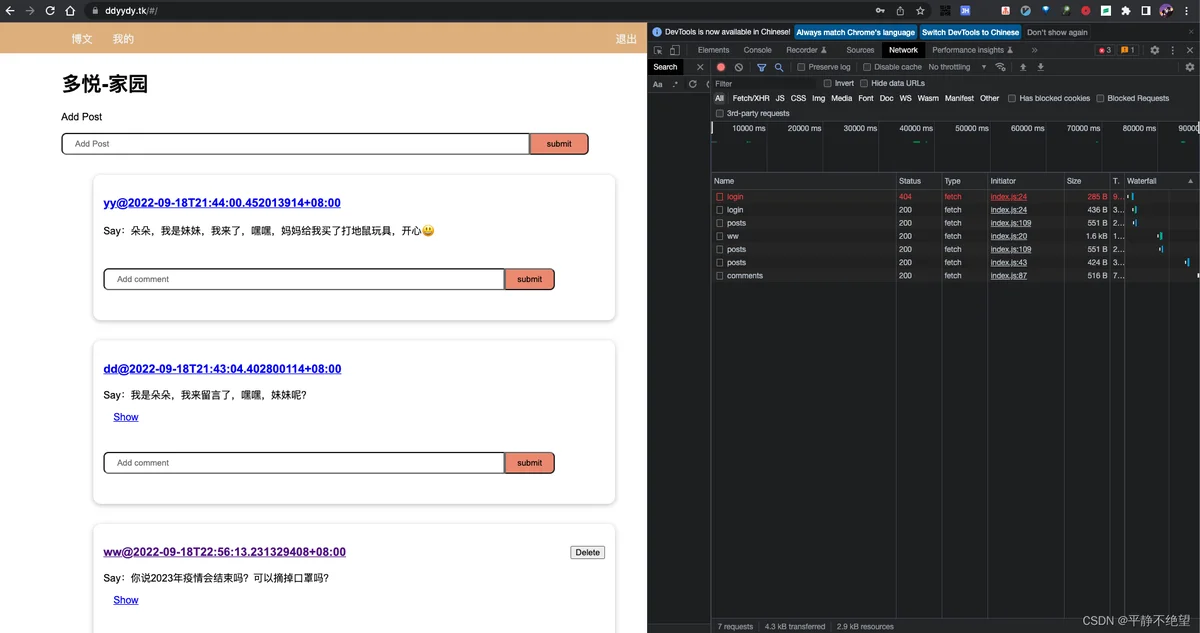Viewport: 1200px width, 633px height.
Task: Click Show under dd's post
Action: (126, 417)
